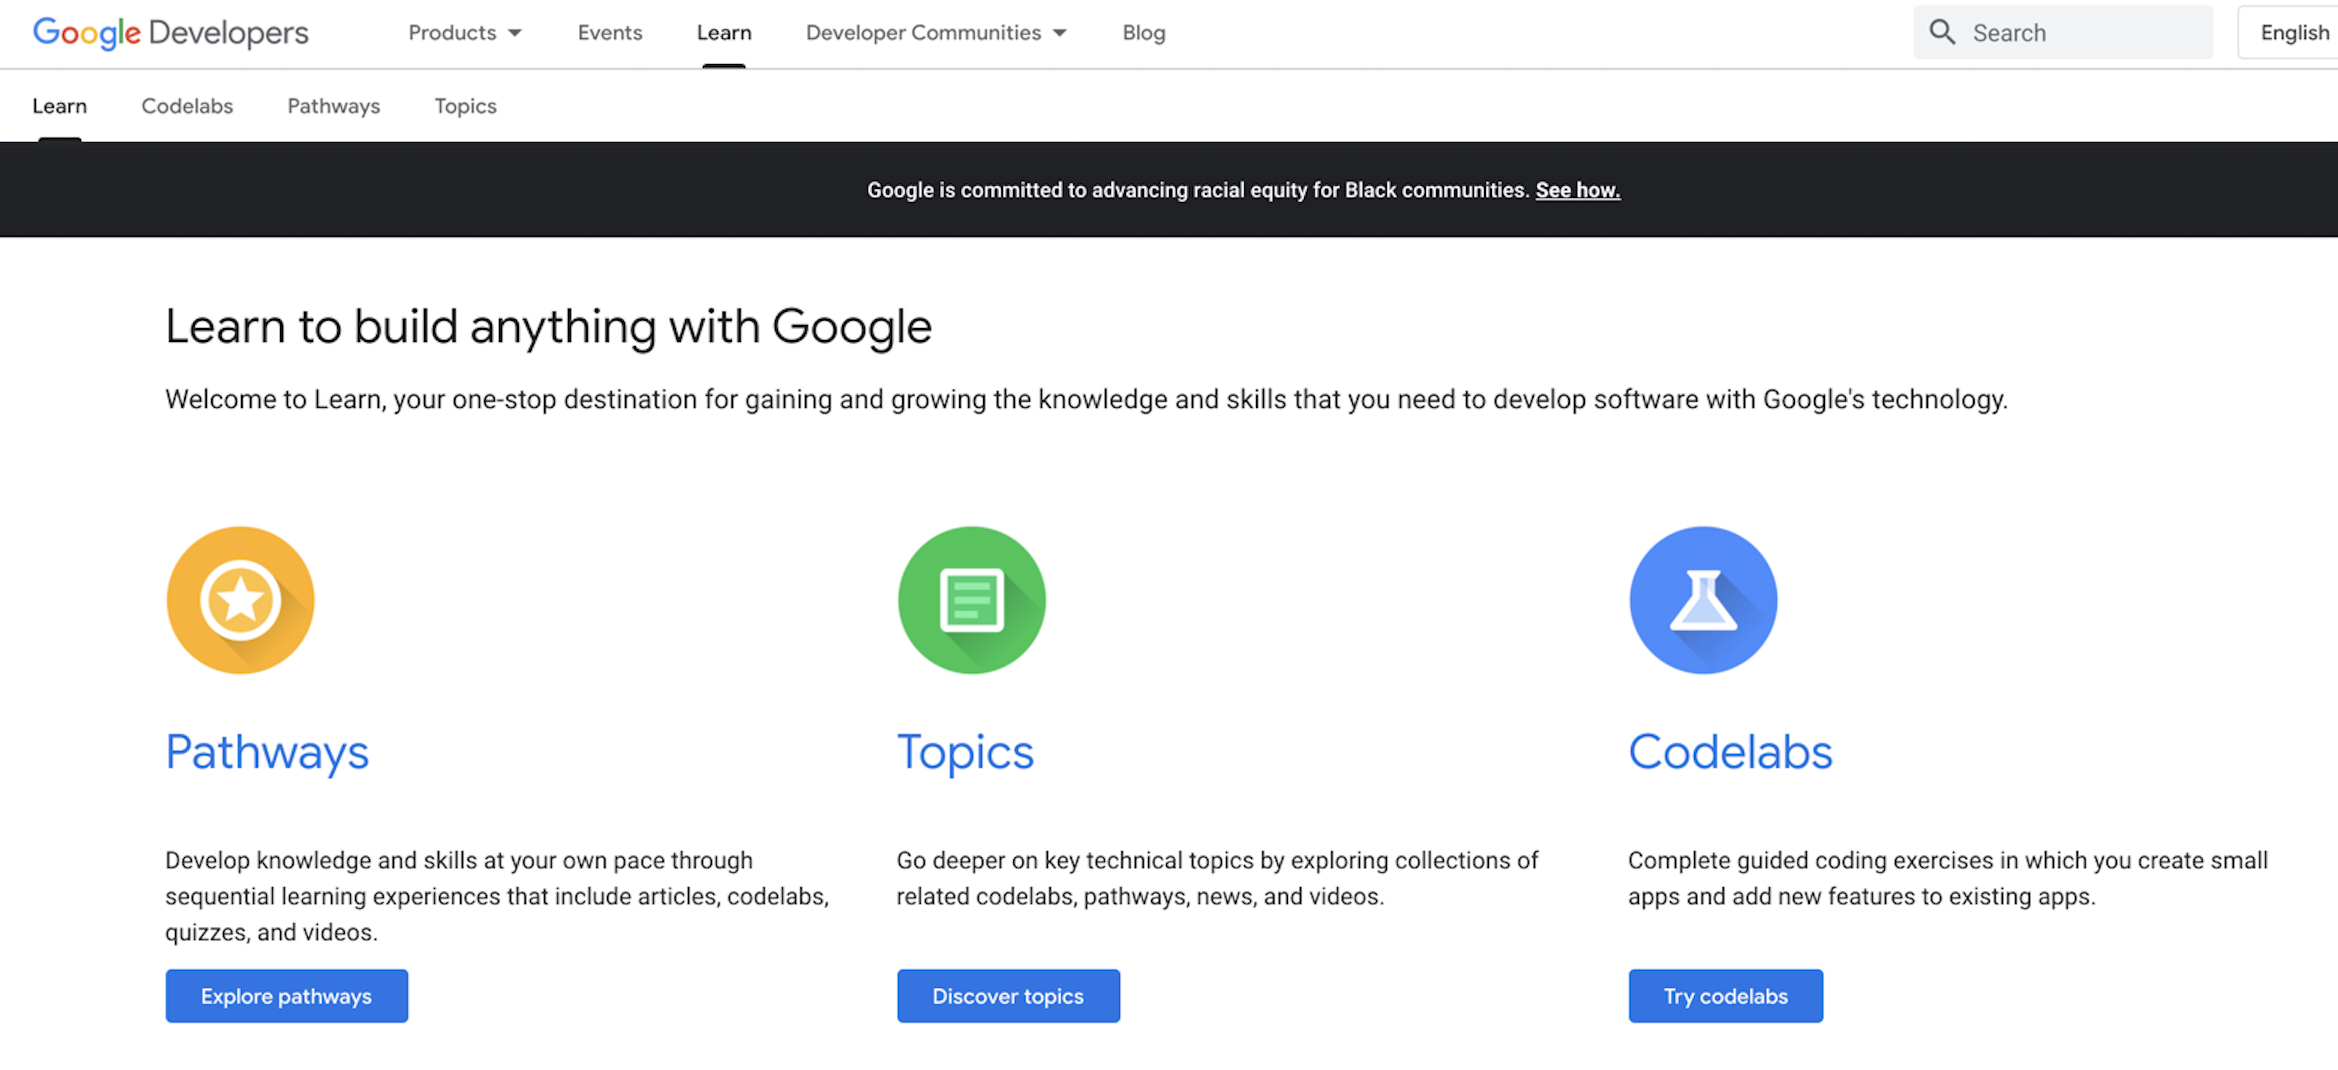This screenshot has height=1070, width=2338.
Task: Open the English language selector
Action: pos(2293,33)
